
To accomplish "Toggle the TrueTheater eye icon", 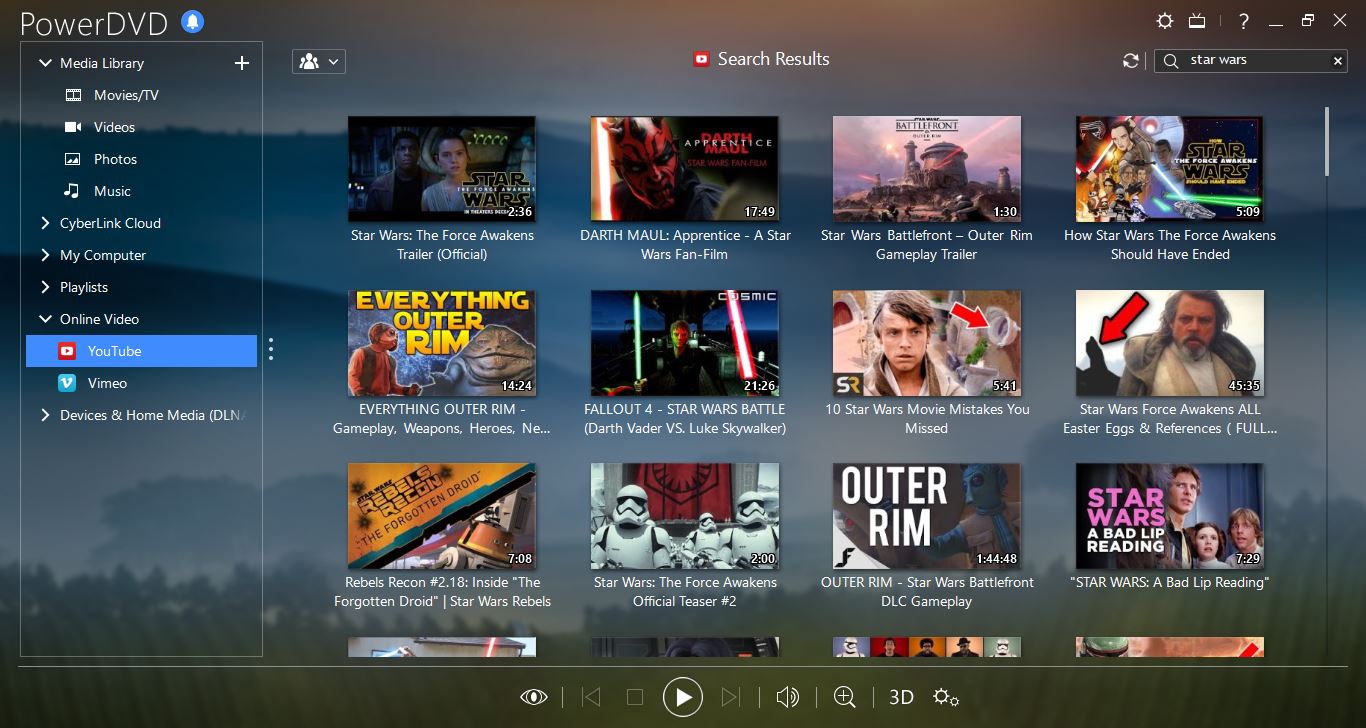I will point(534,697).
